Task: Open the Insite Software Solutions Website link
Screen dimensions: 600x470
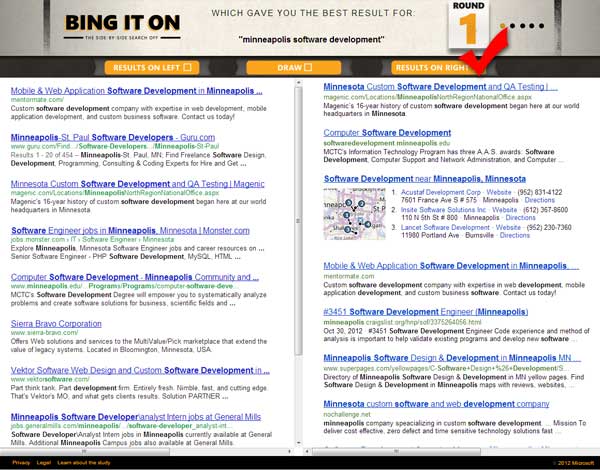Action: click(x=504, y=210)
